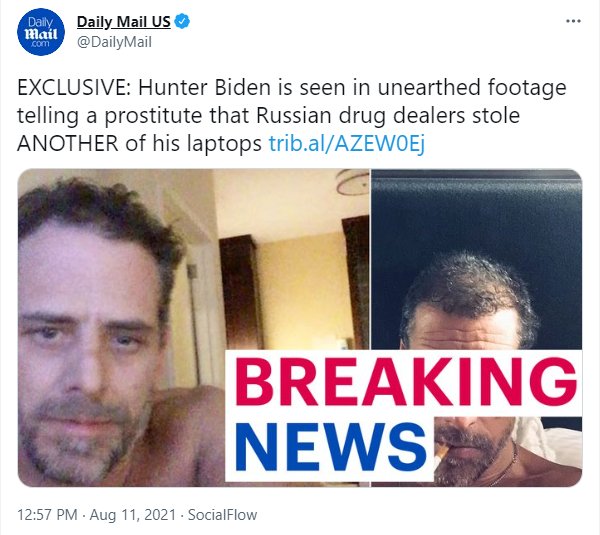Click the cigarette in the bottom-right photo
Screen dimensions: 600x535
point(442,452)
